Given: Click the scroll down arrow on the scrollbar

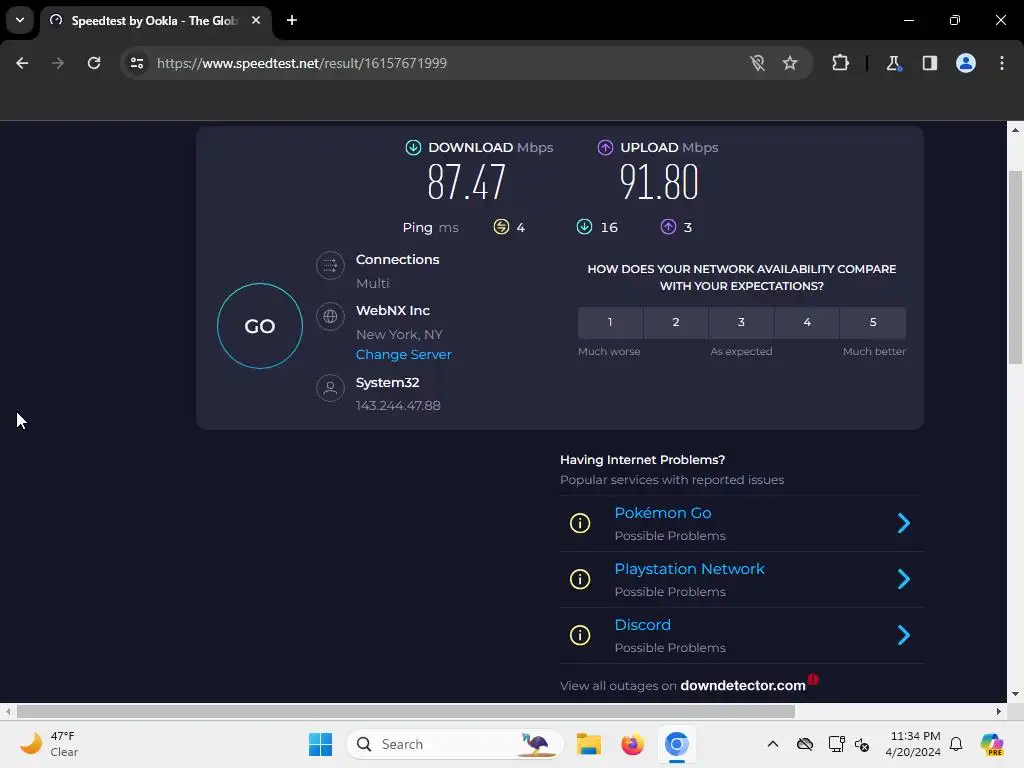Looking at the screenshot, I should (1015, 694).
